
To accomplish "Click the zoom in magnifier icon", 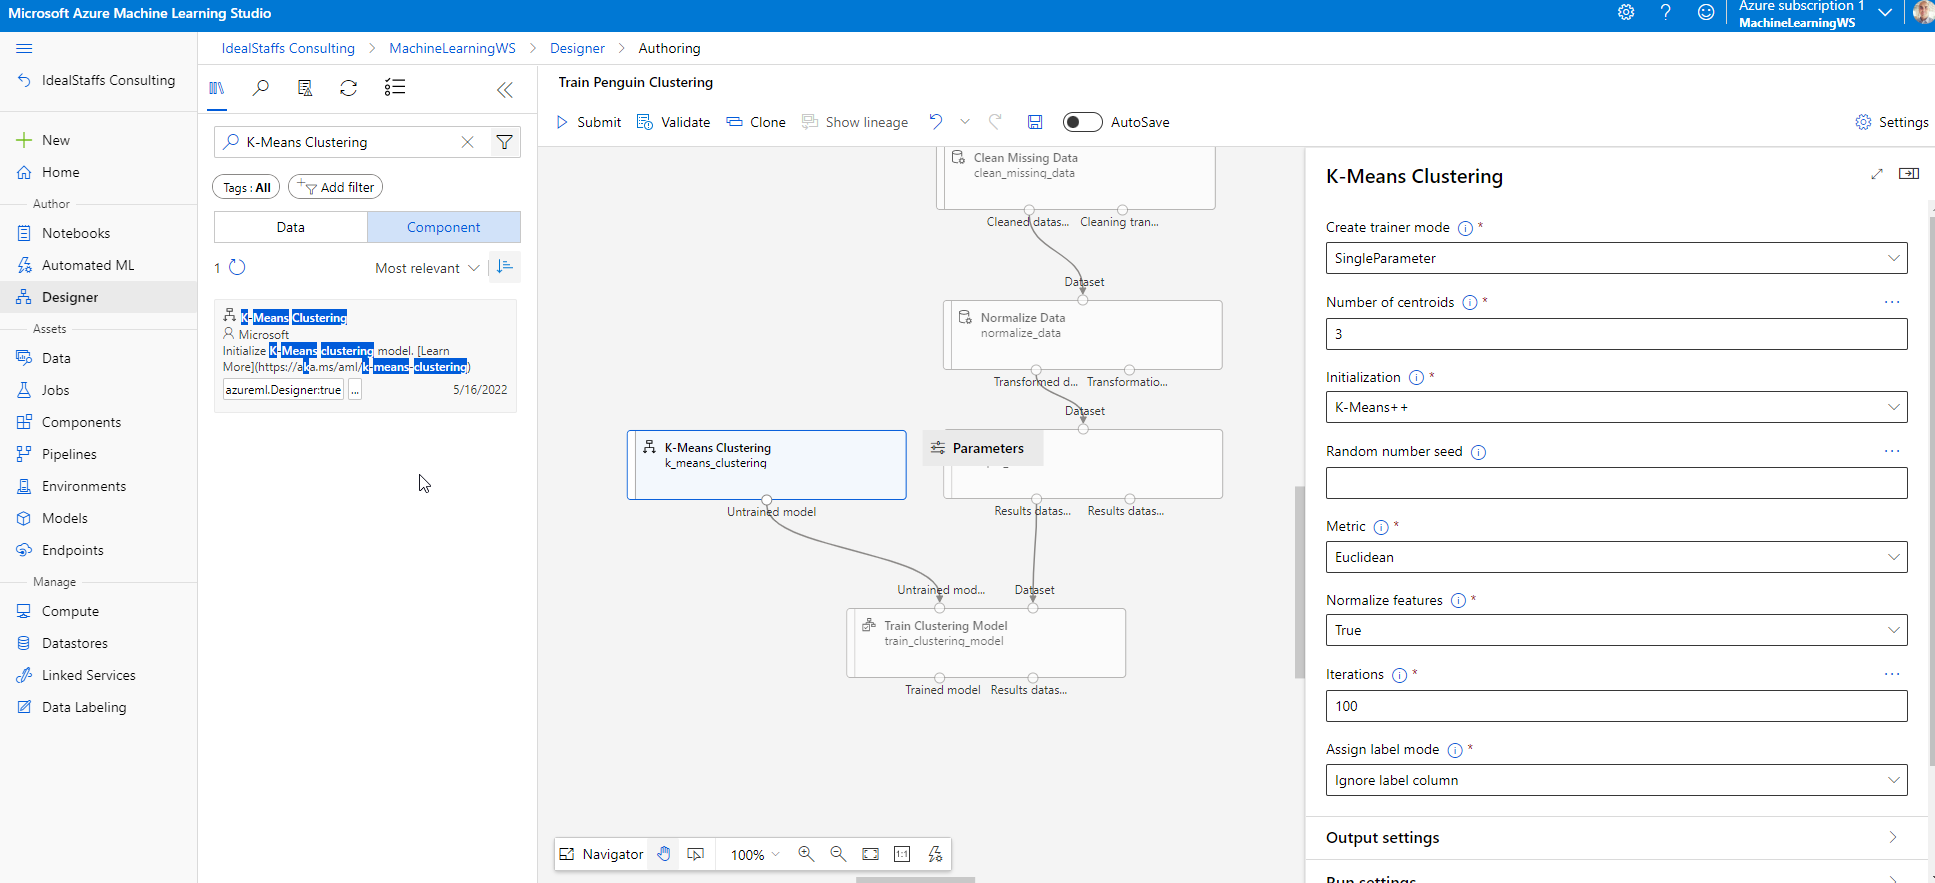I will pos(806,854).
